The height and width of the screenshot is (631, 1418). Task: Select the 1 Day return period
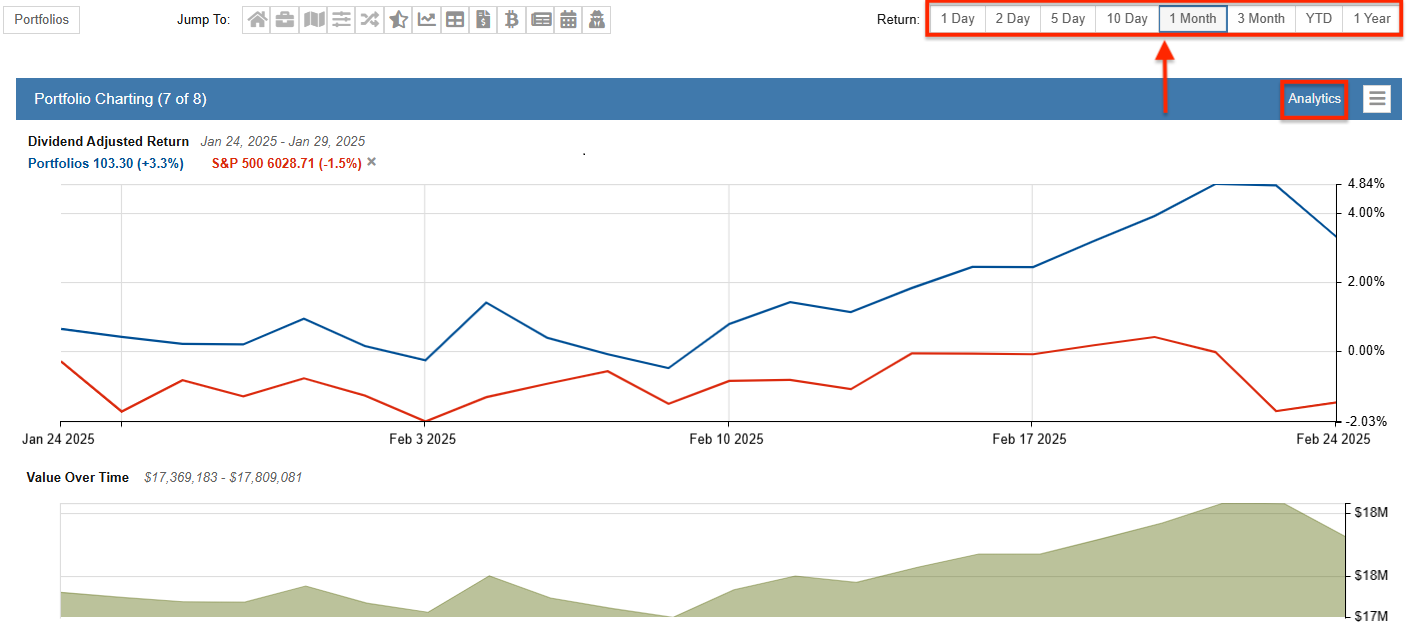point(957,19)
